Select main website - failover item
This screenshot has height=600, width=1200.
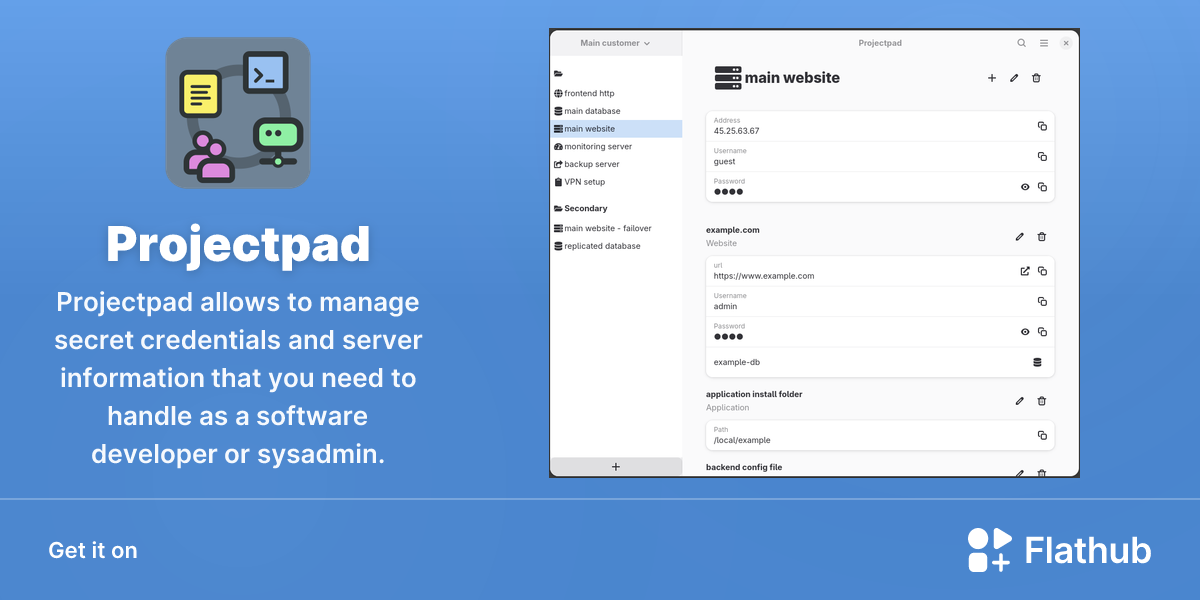click(x=616, y=228)
